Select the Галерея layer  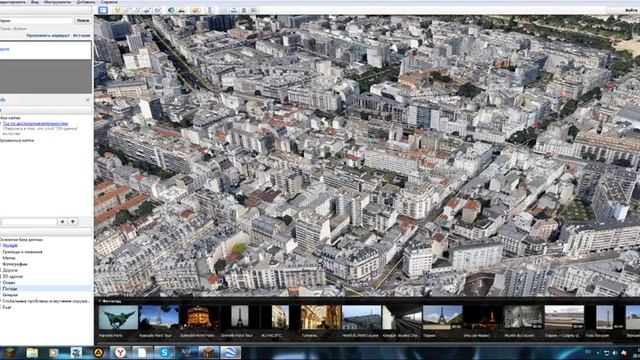pos(10,295)
